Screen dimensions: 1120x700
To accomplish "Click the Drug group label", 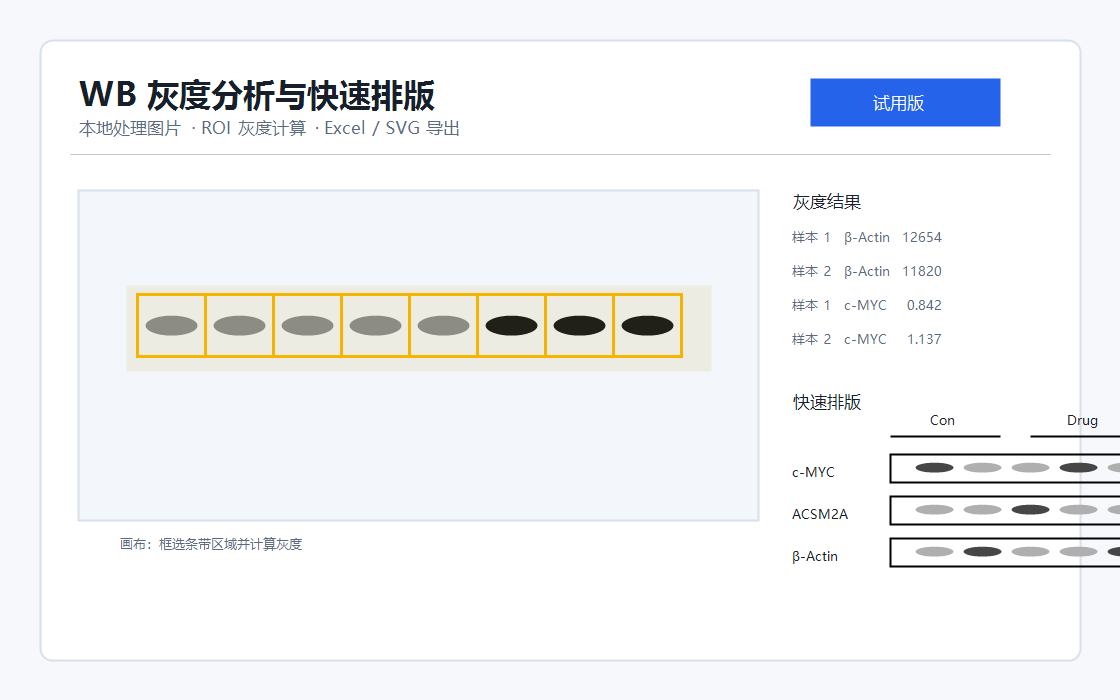I will pos(1082,421).
